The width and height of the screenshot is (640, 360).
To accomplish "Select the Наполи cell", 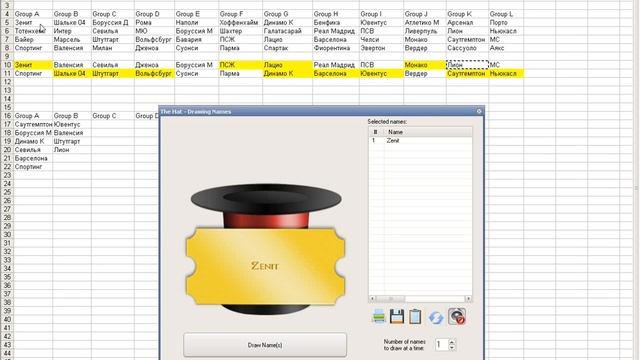I will (x=196, y=22).
